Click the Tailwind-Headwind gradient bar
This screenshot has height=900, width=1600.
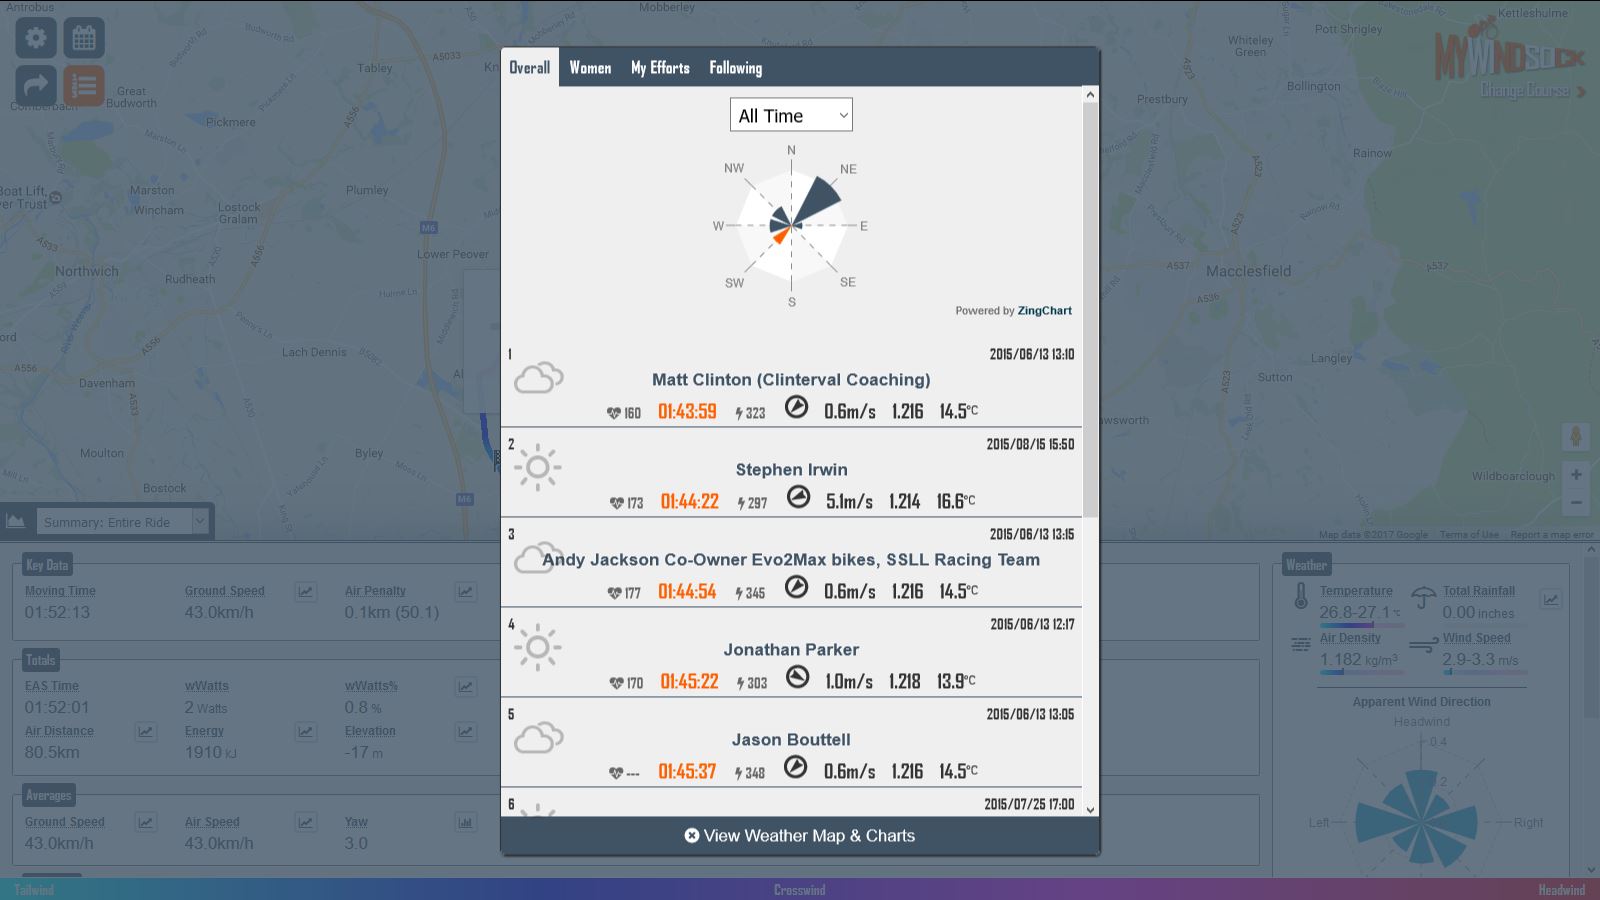(x=800, y=888)
